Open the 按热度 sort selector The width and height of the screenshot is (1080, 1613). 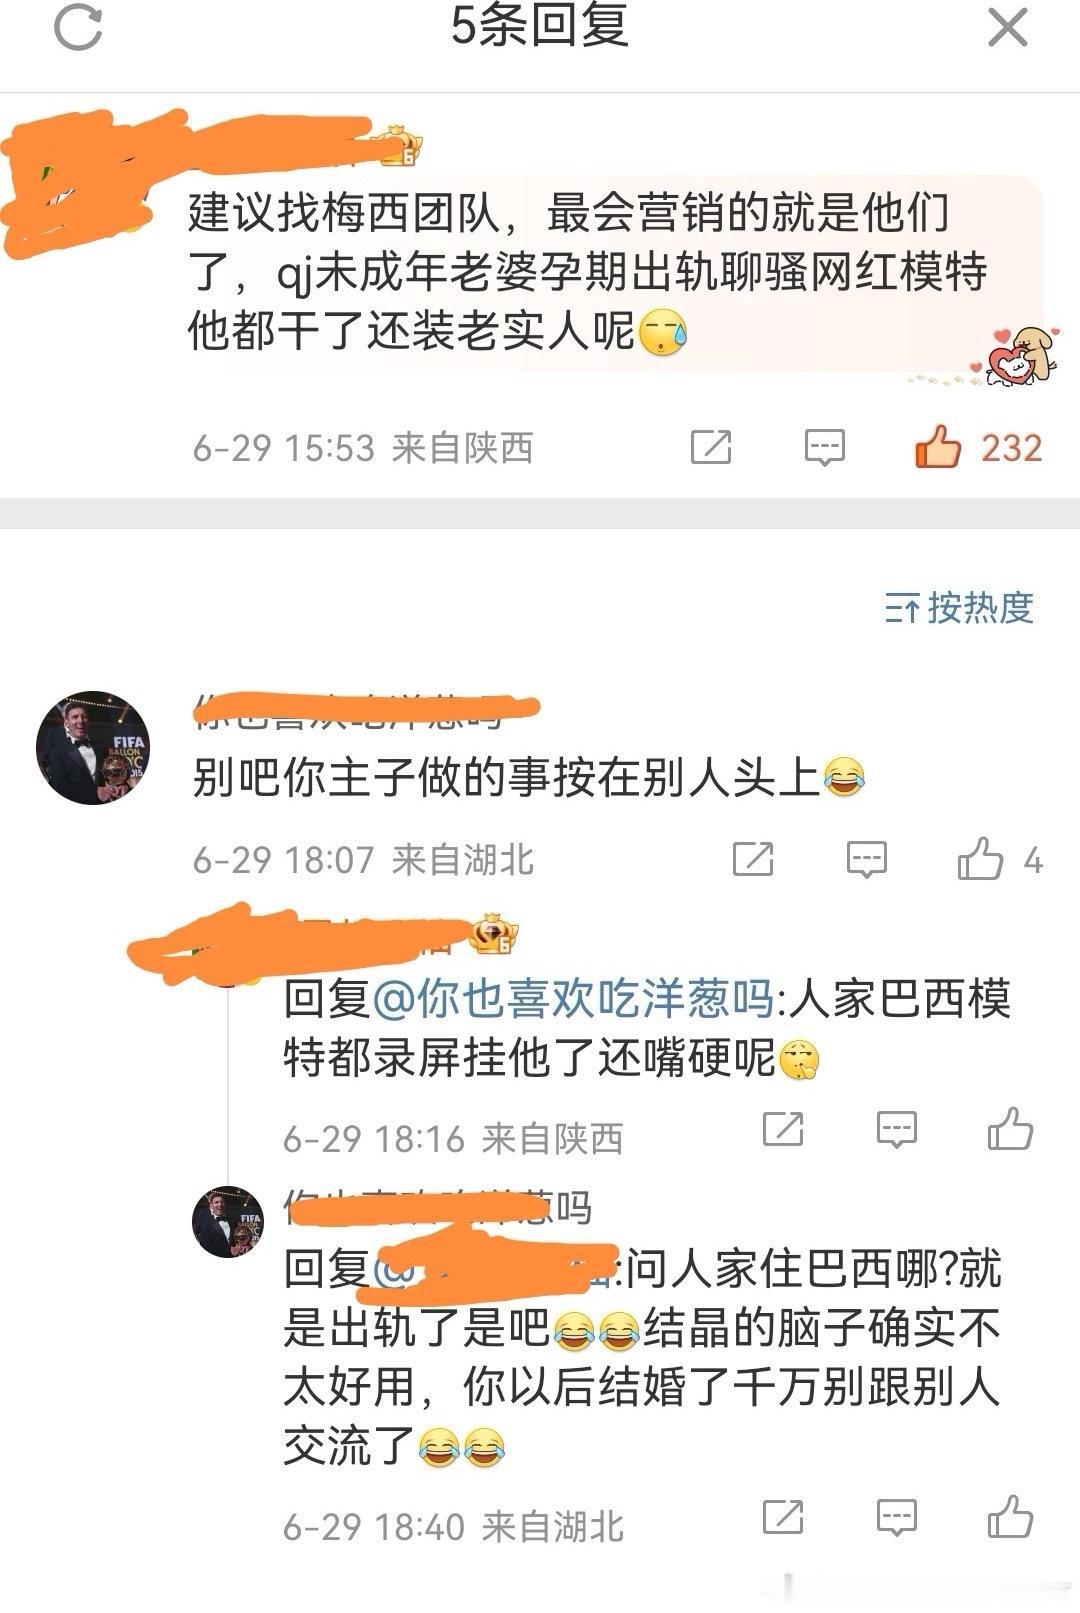pos(959,607)
